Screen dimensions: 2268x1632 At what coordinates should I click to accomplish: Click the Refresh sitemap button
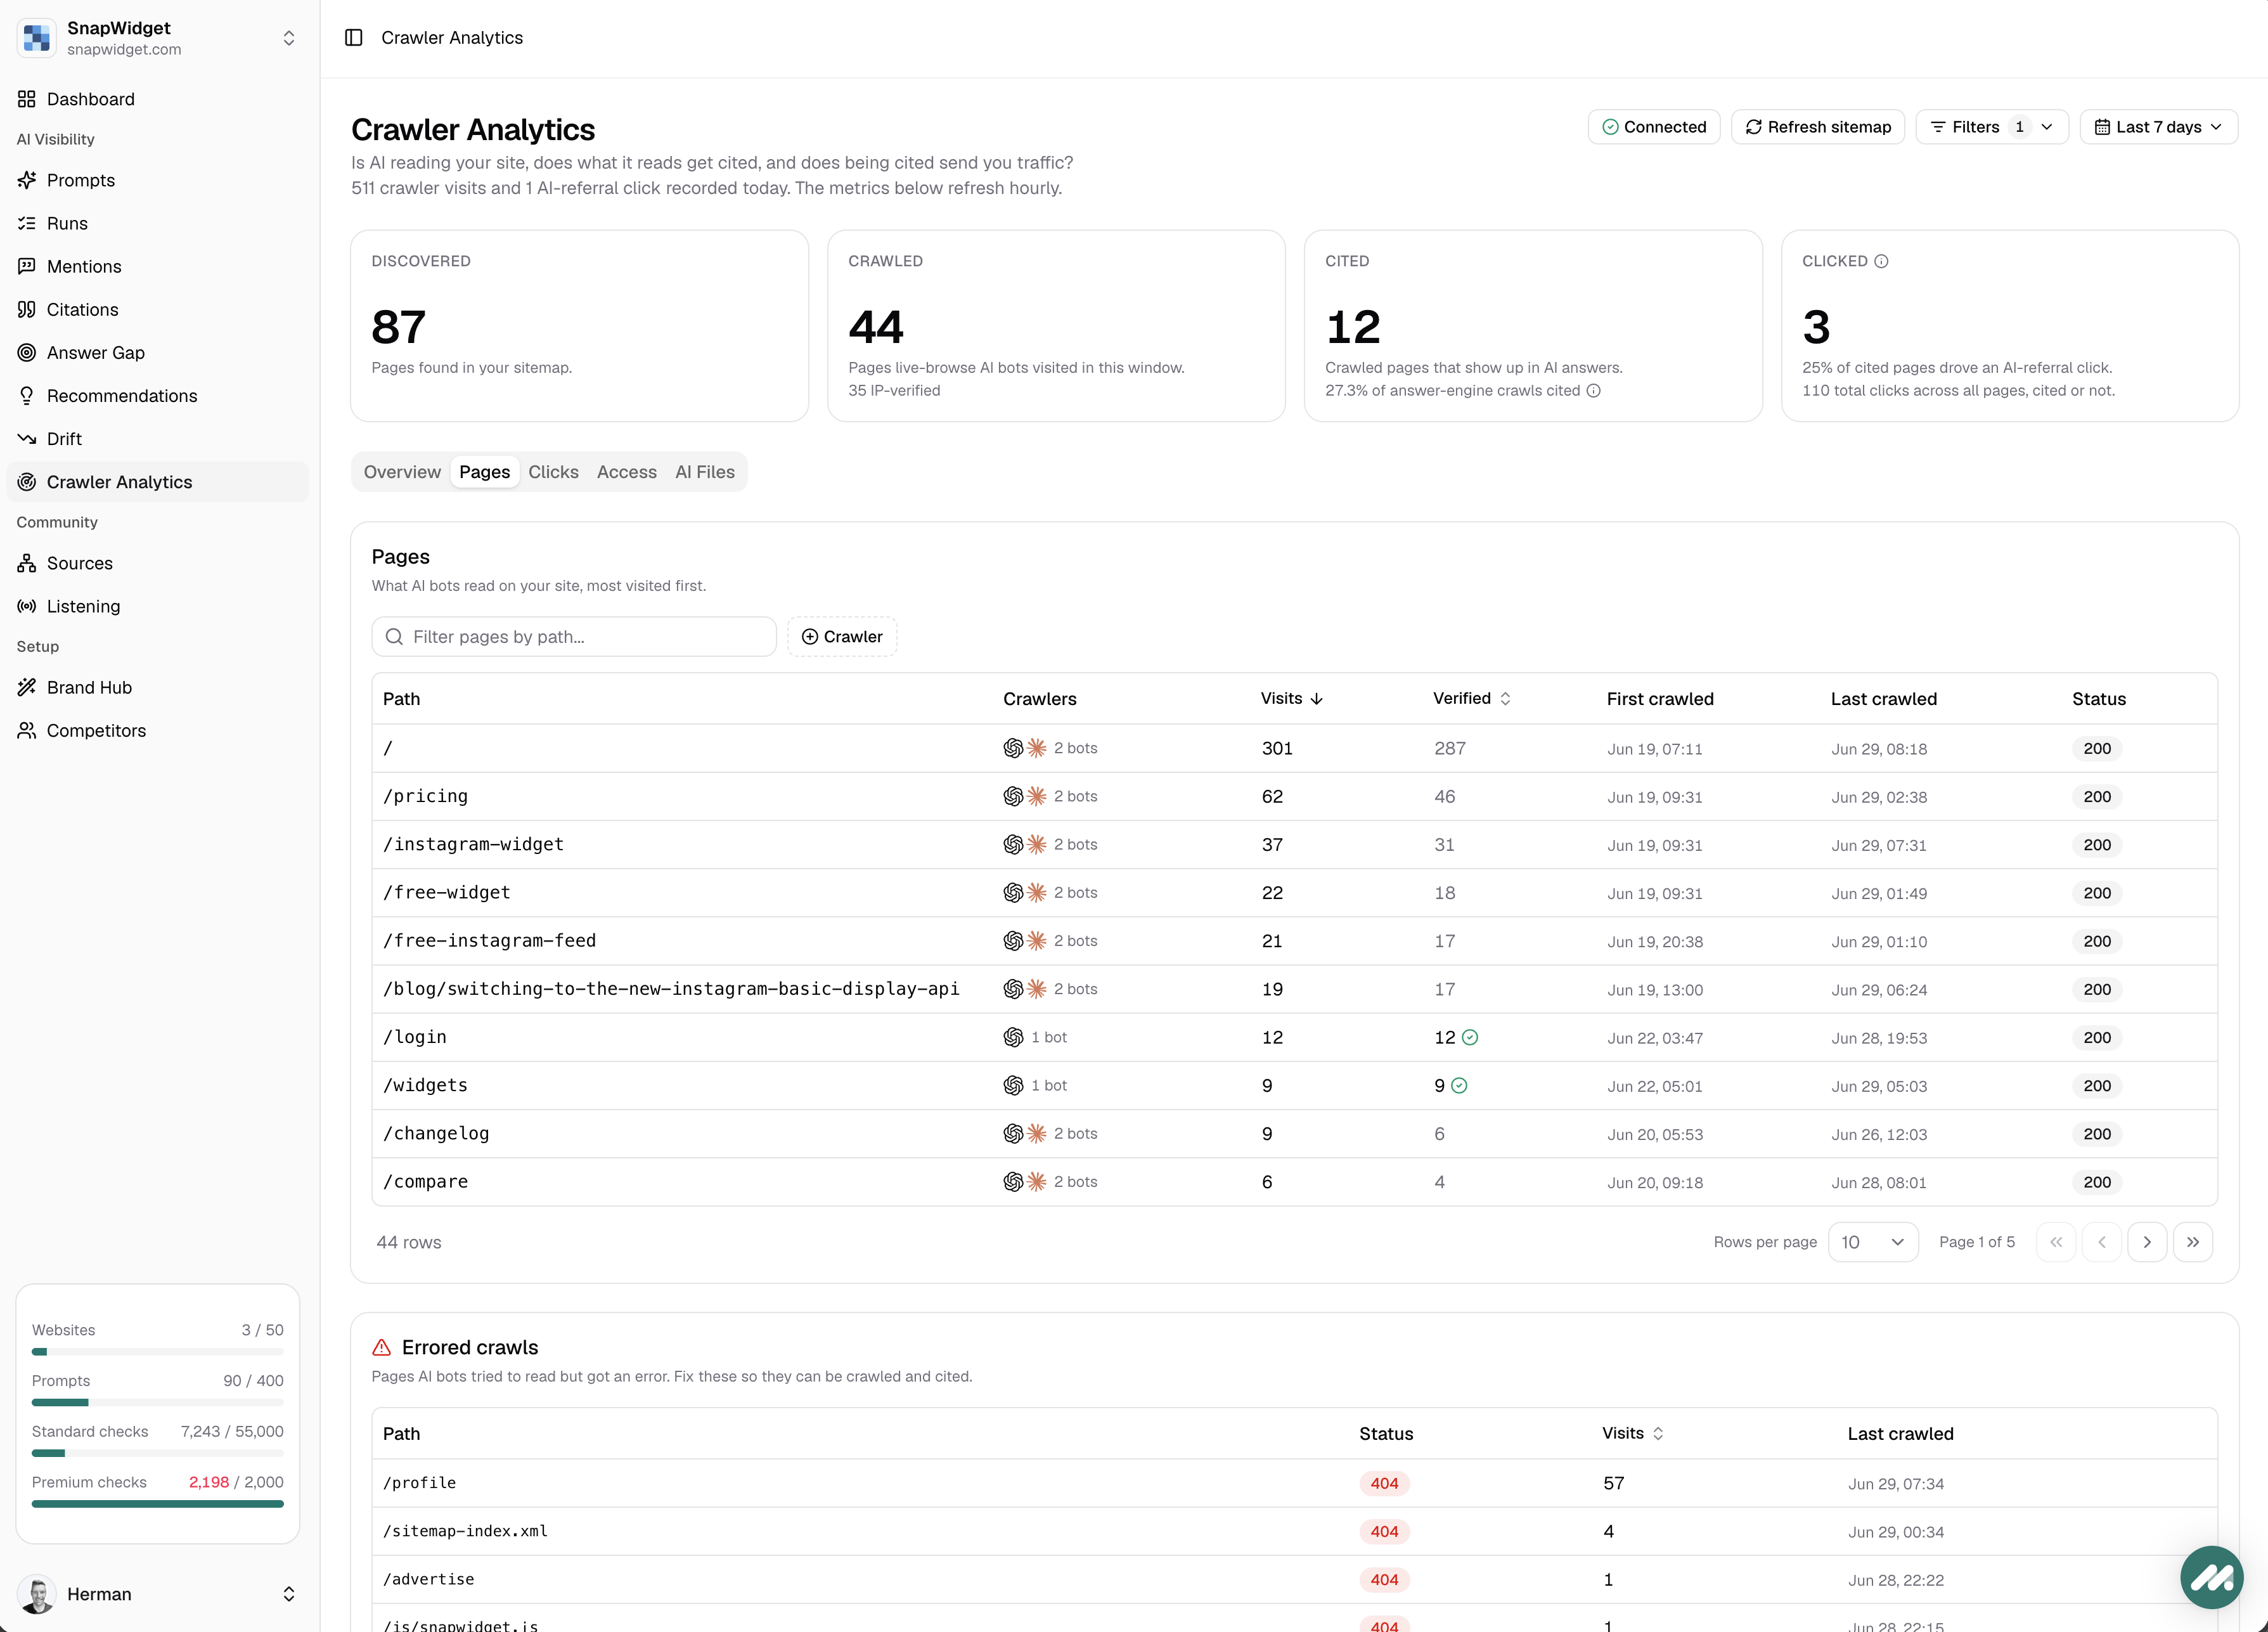(x=1818, y=127)
